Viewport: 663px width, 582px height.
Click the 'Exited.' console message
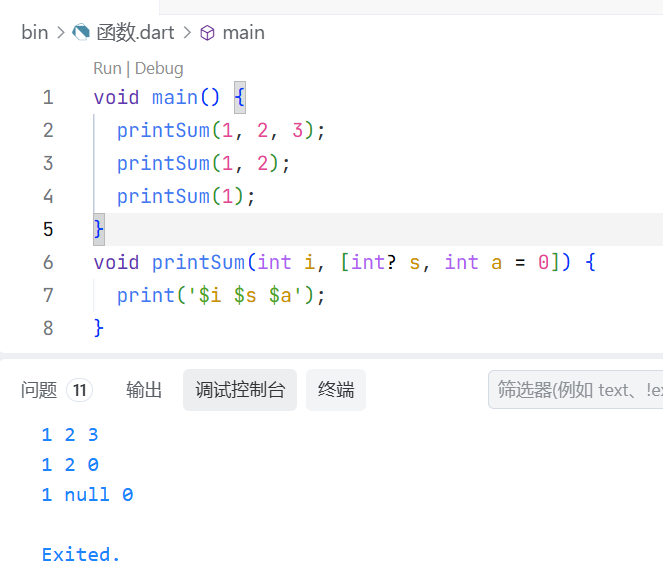coord(81,555)
